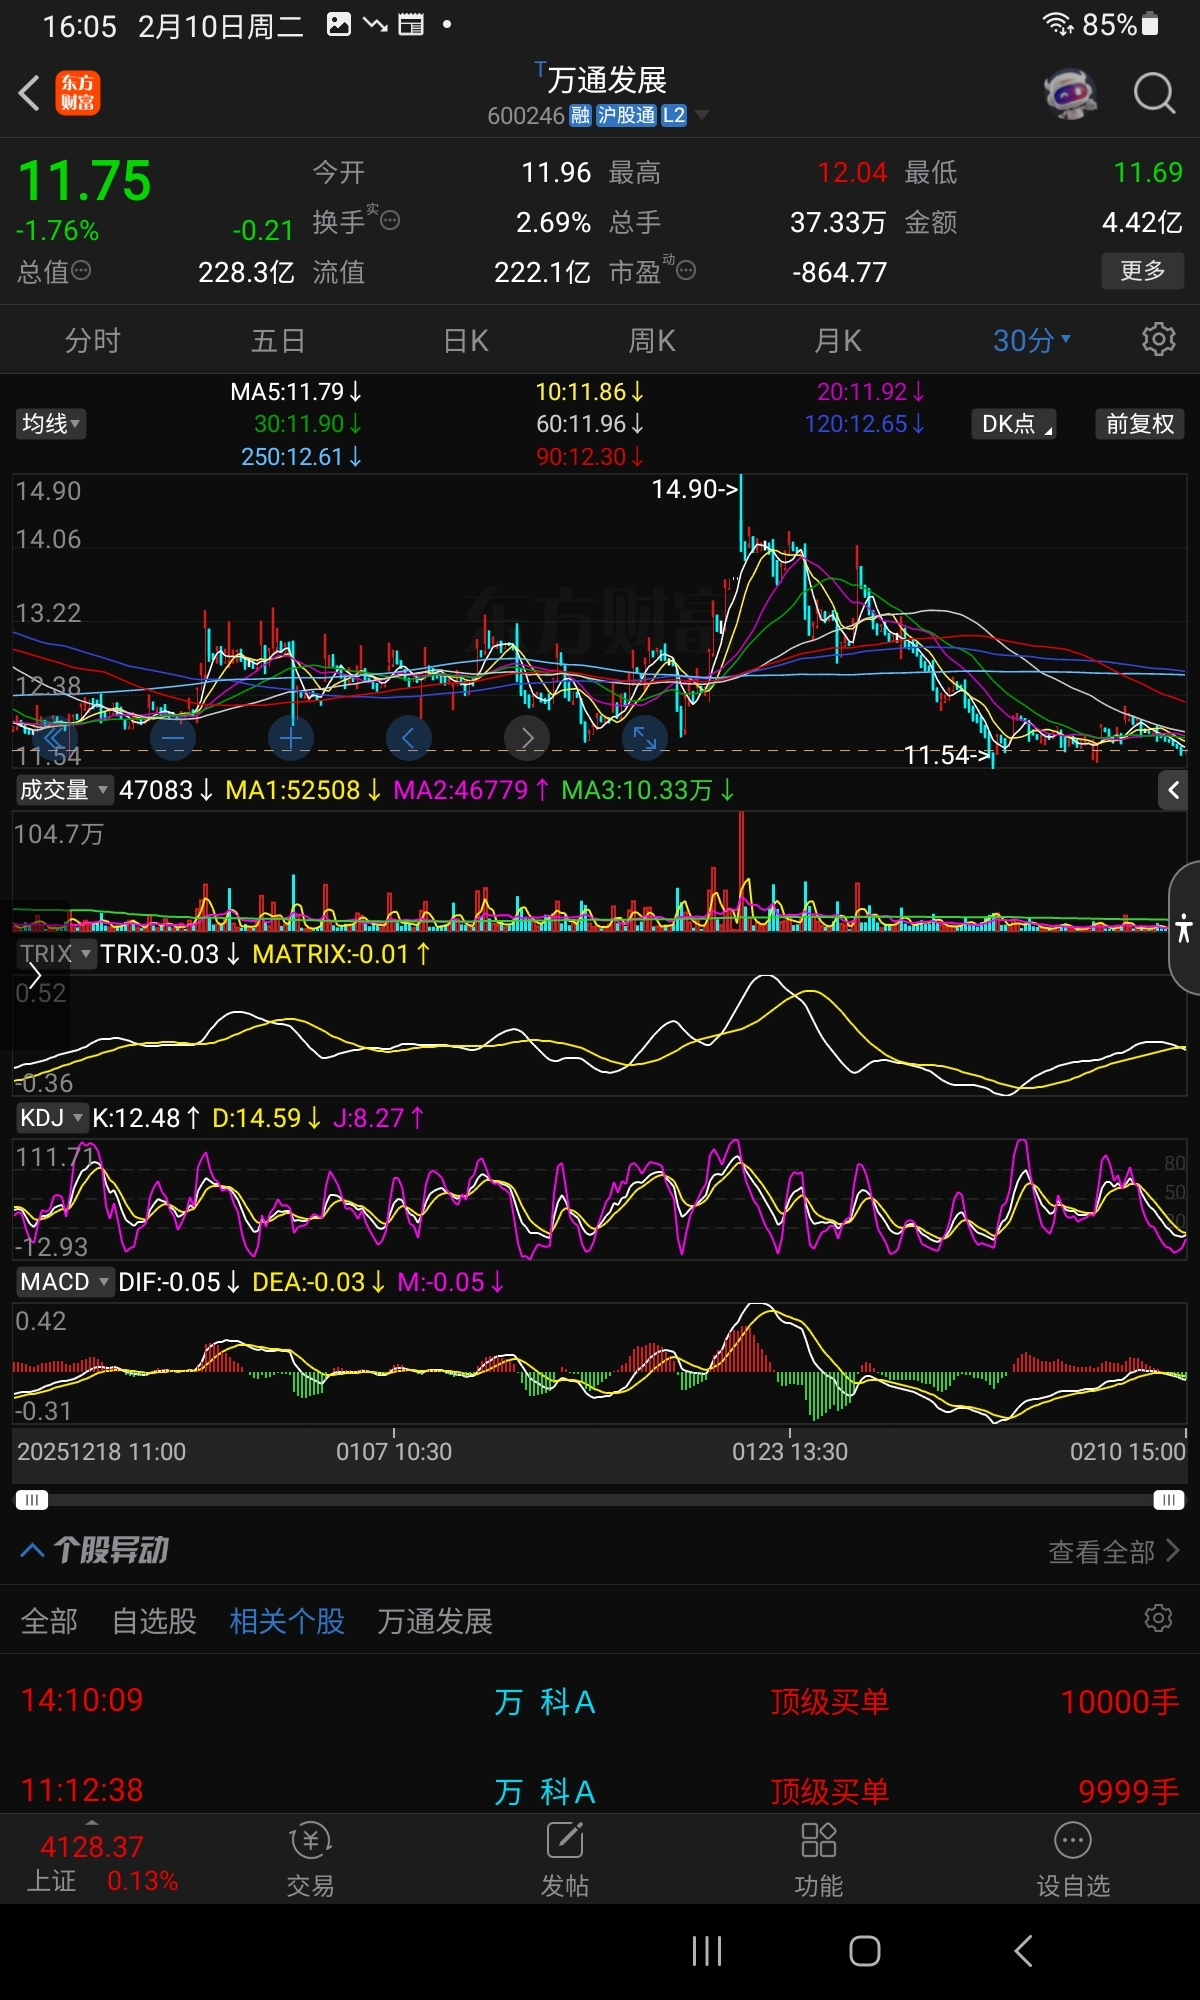Grab right handle of chart range slider
Screen dimensions: 1200x2000
click(1168, 1500)
